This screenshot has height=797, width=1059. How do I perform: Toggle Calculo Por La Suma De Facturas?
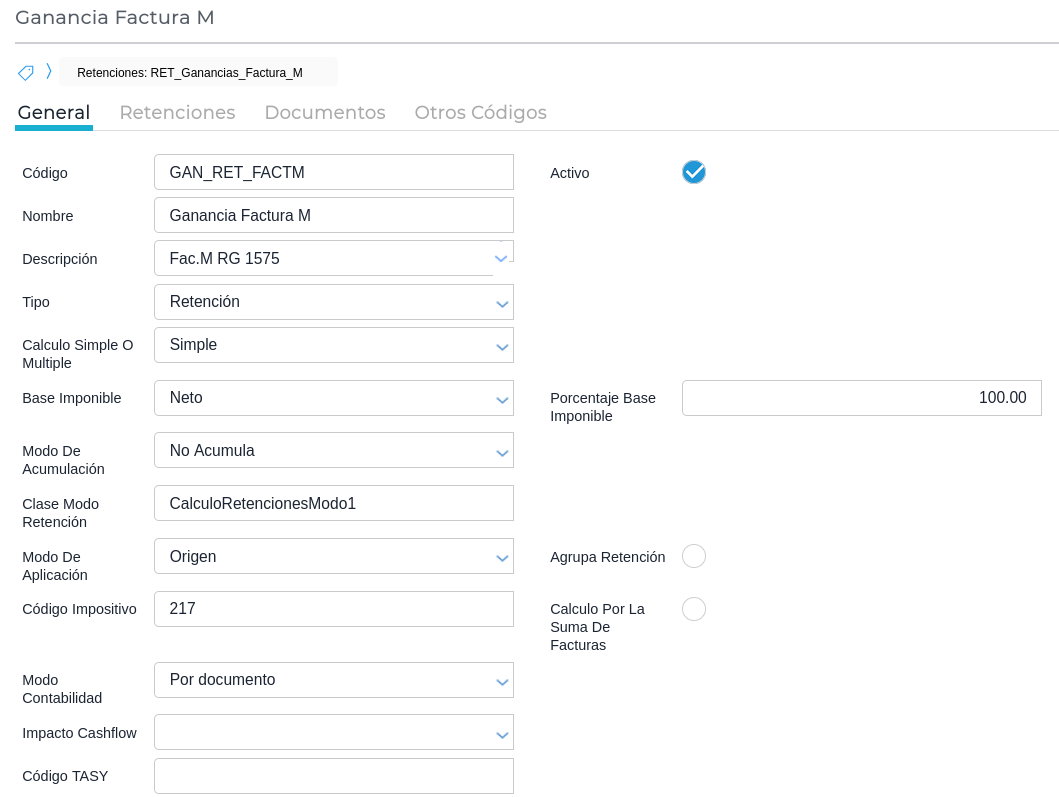point(694,609)
